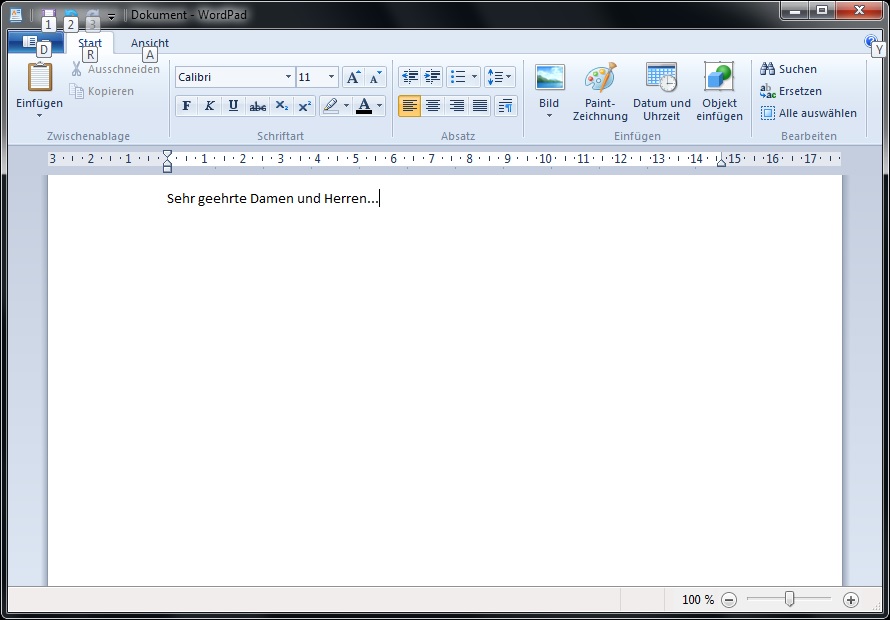The height and width of the screenshot is (620, 890).
Task: Toggle italic formatting (K button)
Action: point(209,106)
